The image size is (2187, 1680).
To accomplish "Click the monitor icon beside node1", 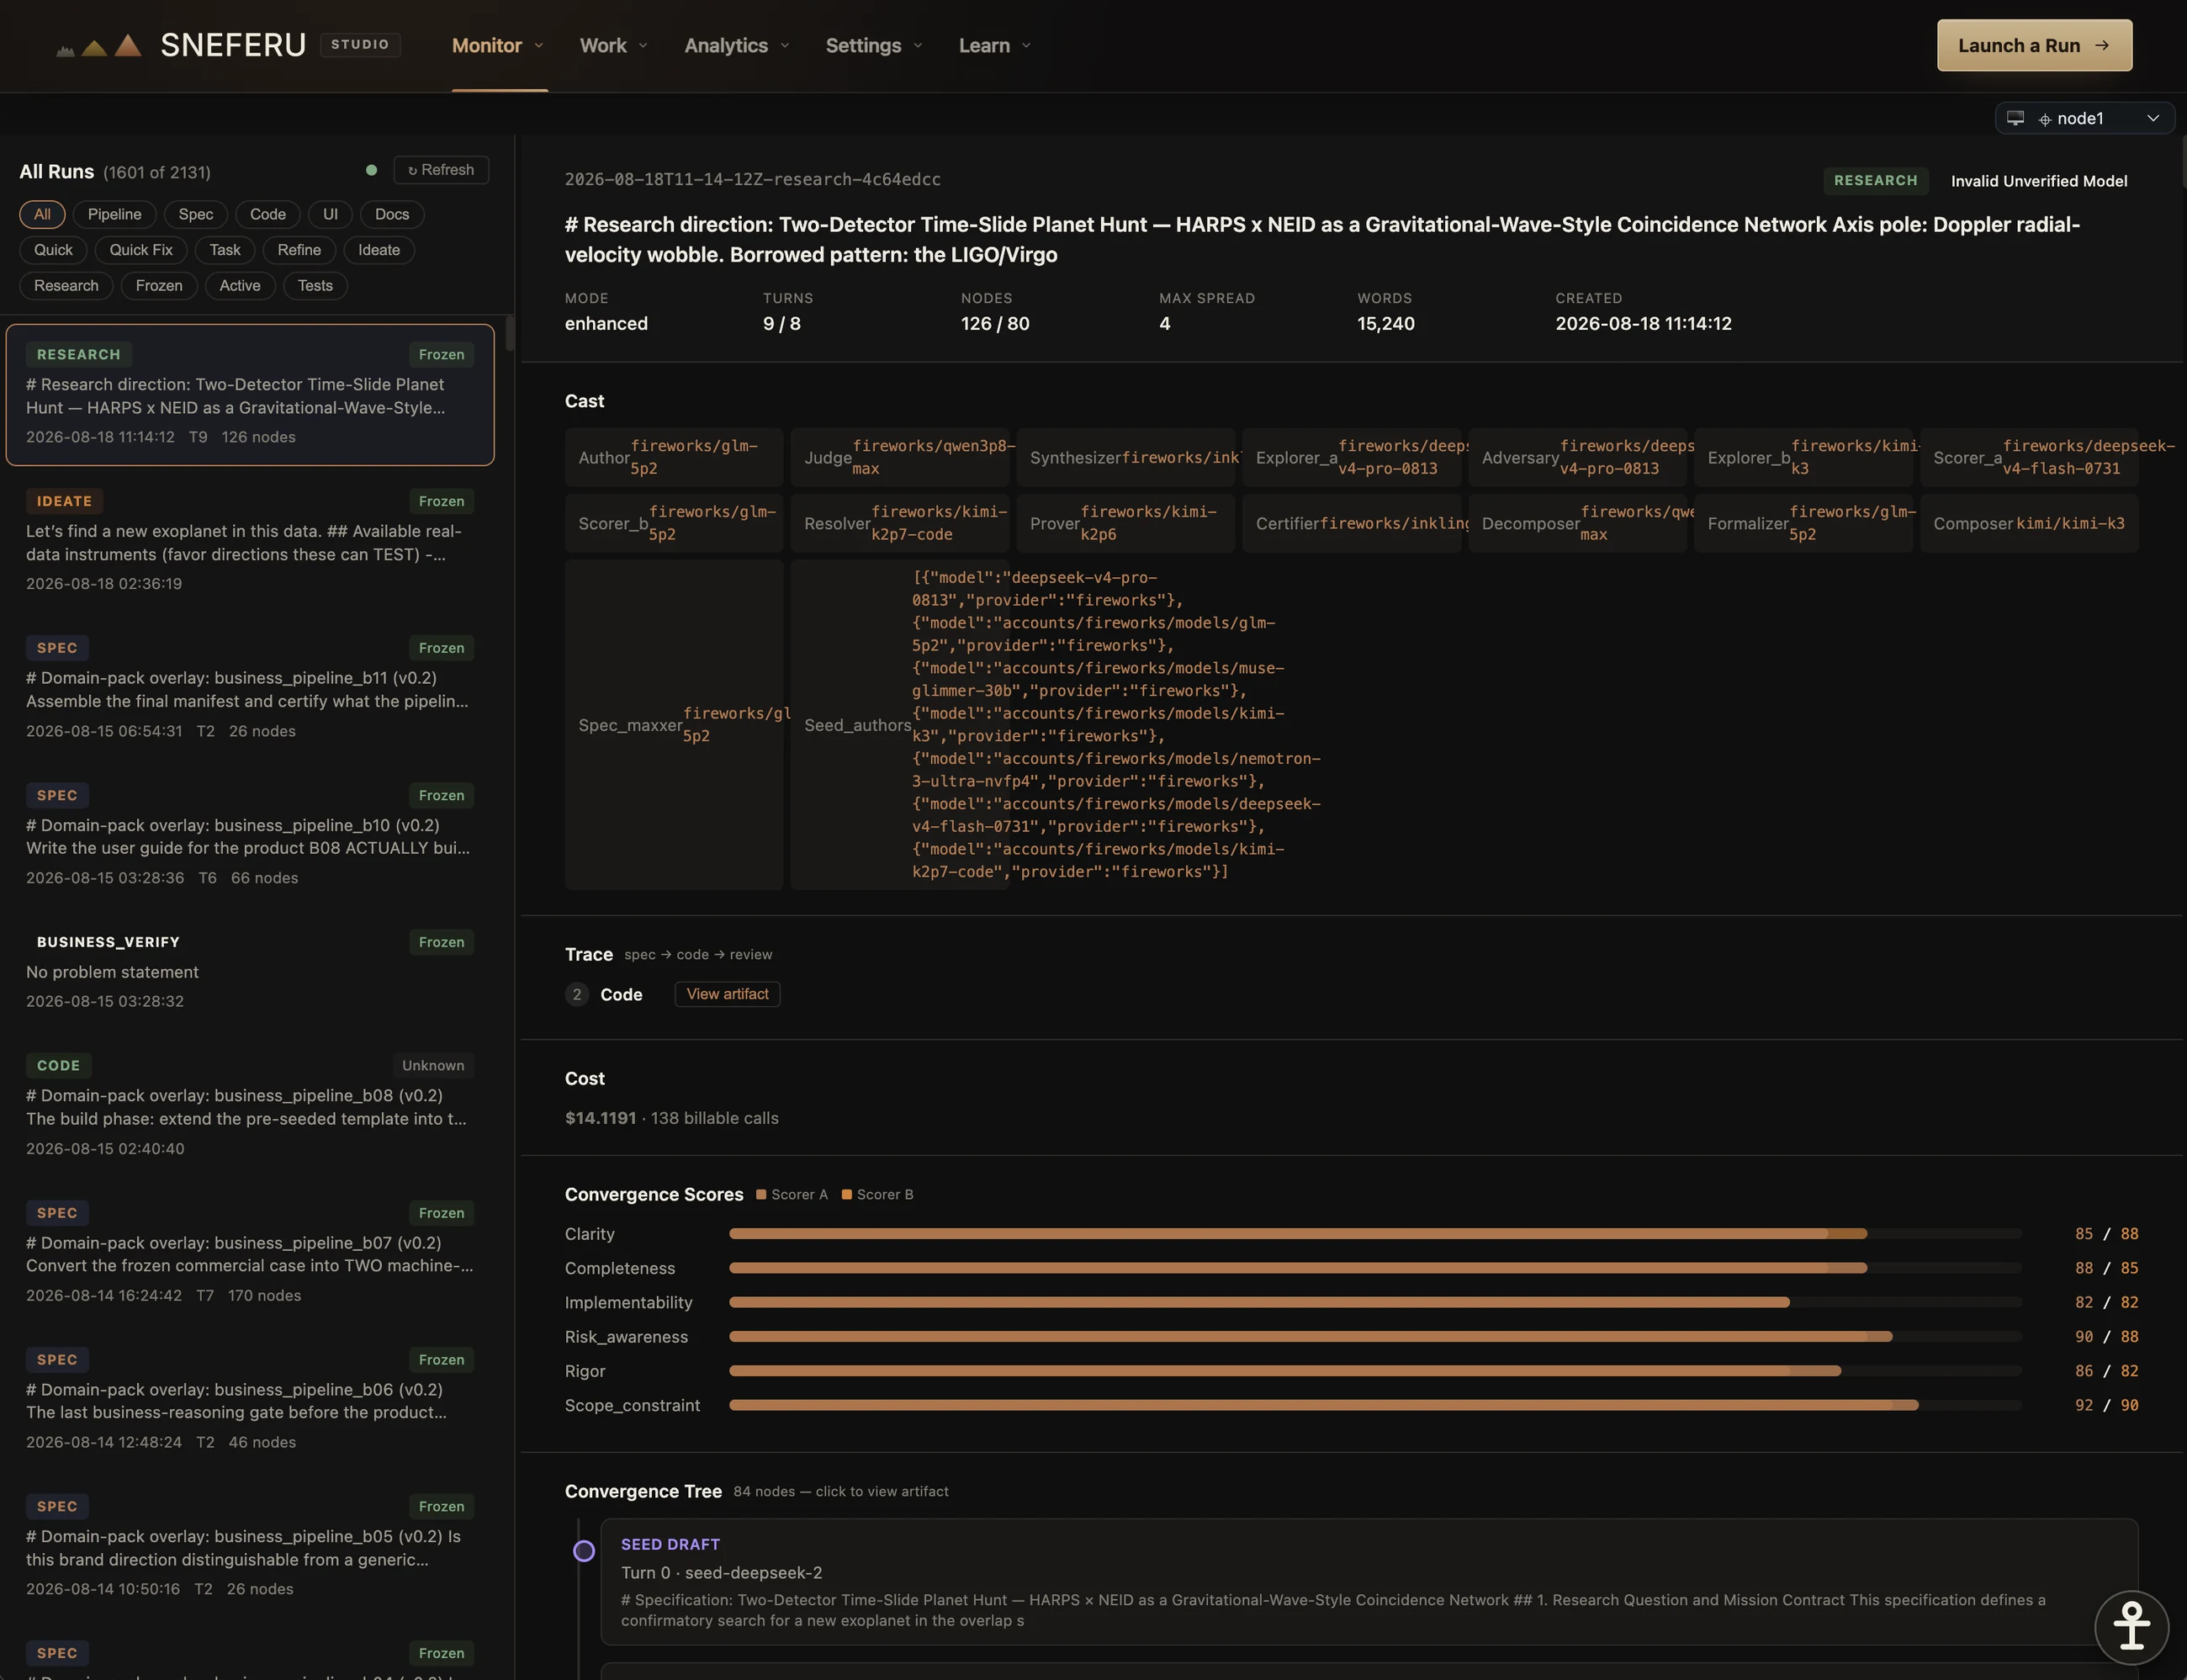I will [x=2015, y=118].
